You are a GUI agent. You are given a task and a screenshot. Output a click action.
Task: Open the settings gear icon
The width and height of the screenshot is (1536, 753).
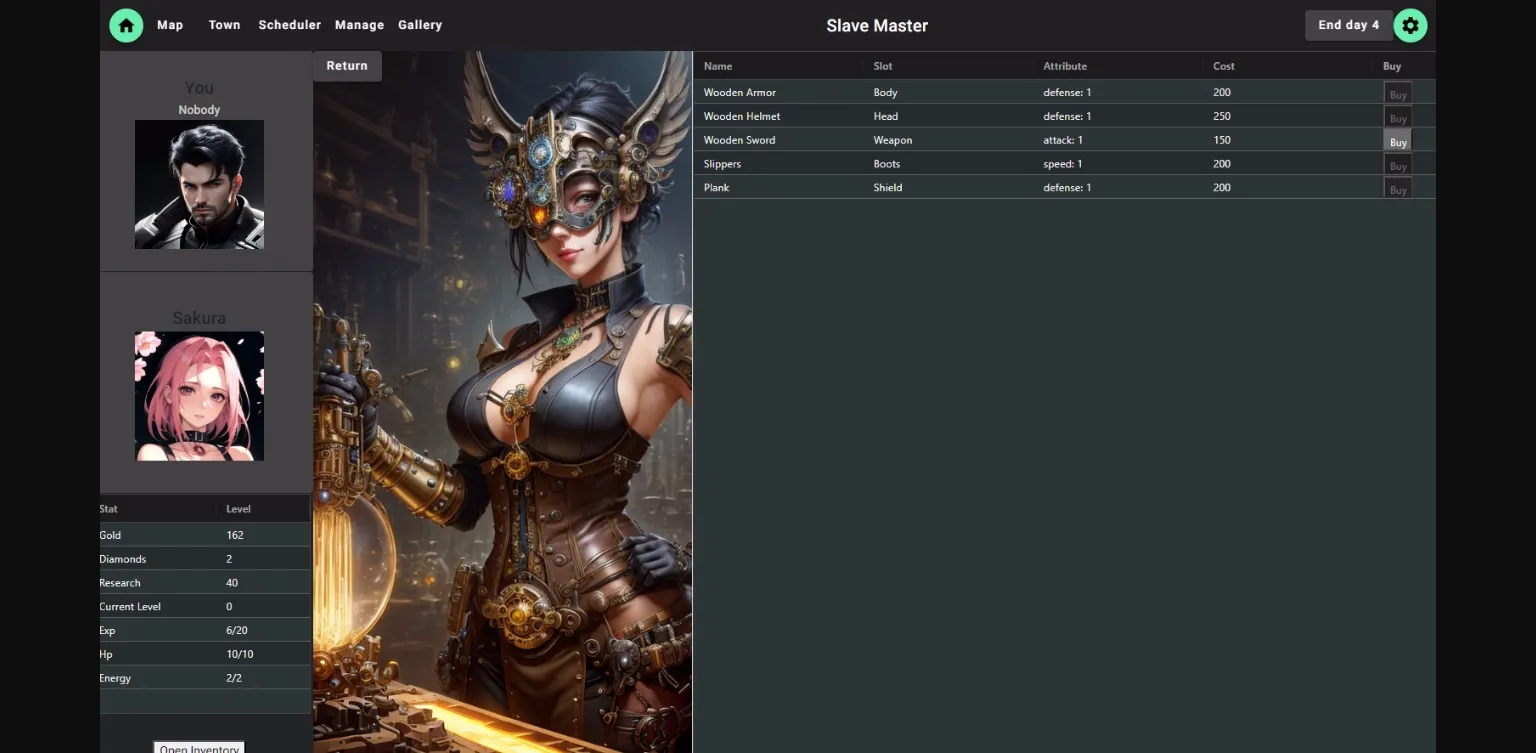tap(1410, 25)
